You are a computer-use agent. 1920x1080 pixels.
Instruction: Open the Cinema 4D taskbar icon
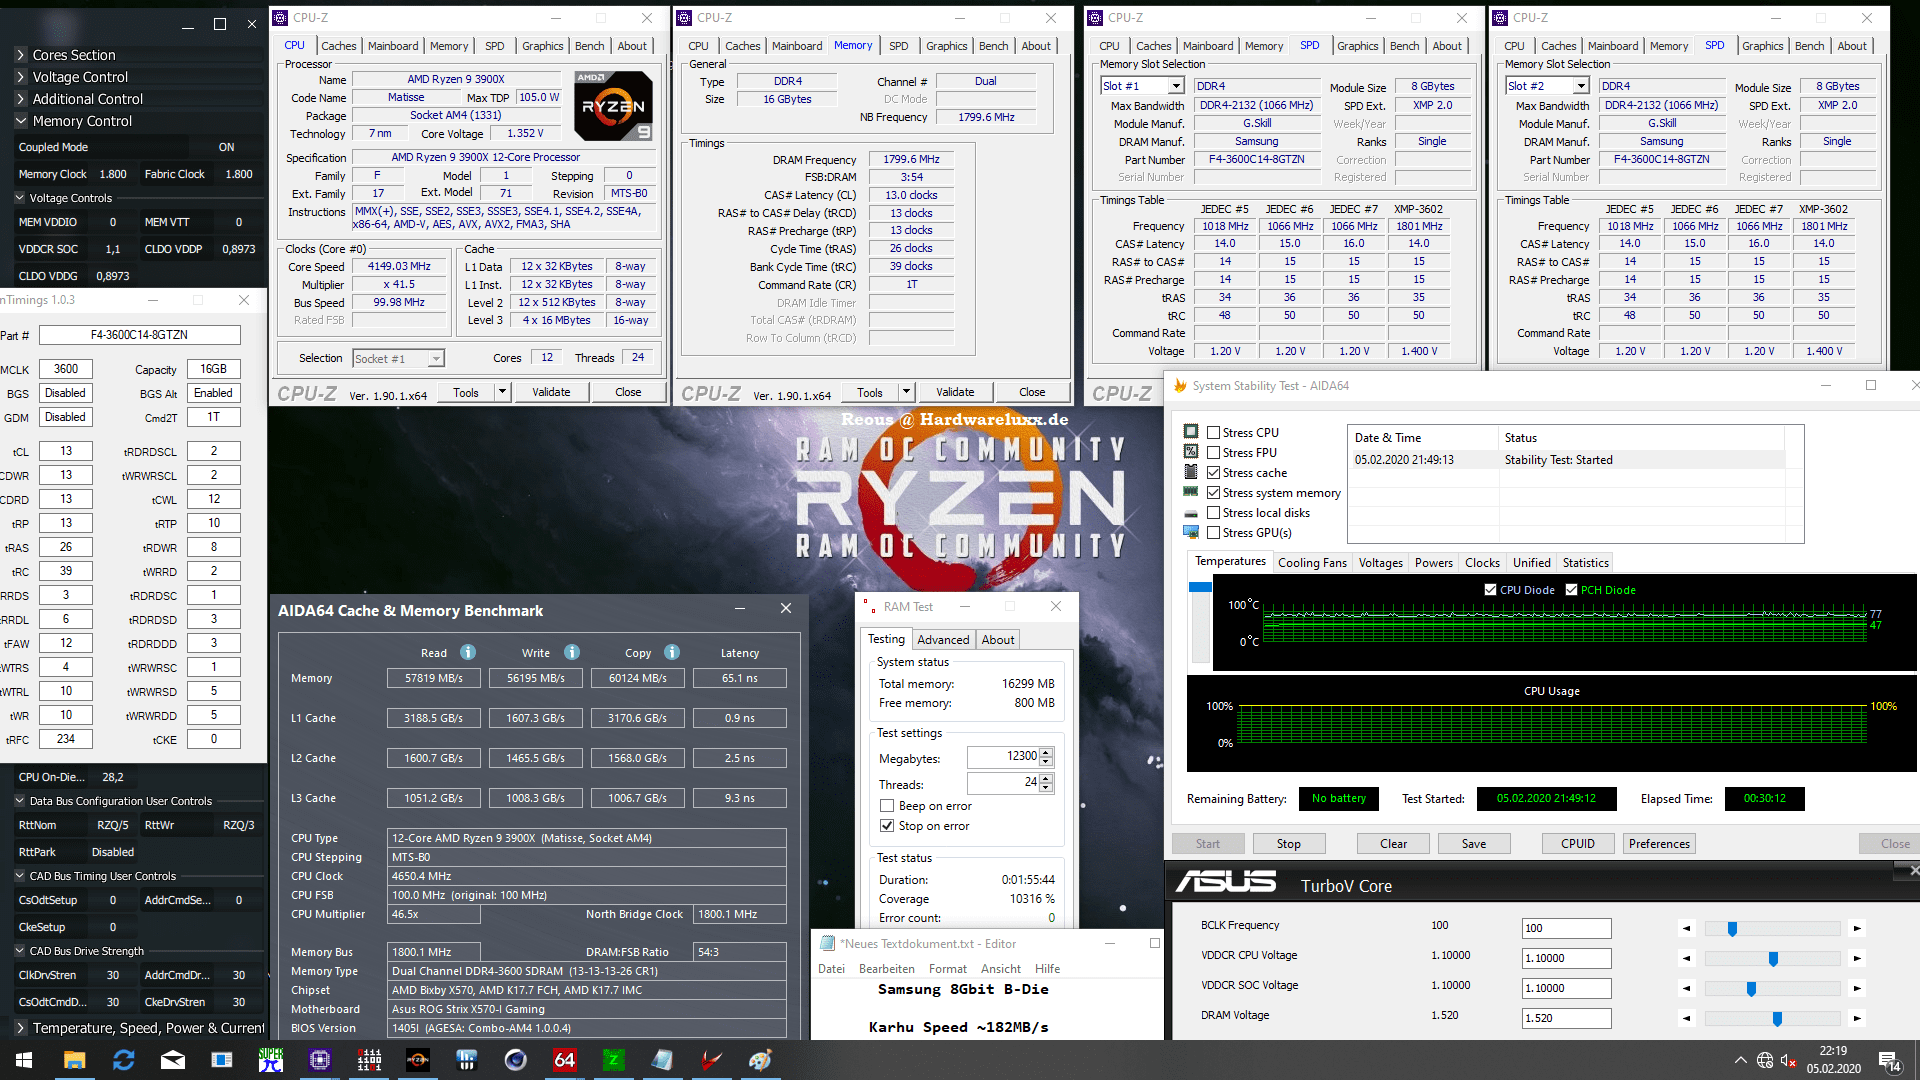click(516, 1060)
